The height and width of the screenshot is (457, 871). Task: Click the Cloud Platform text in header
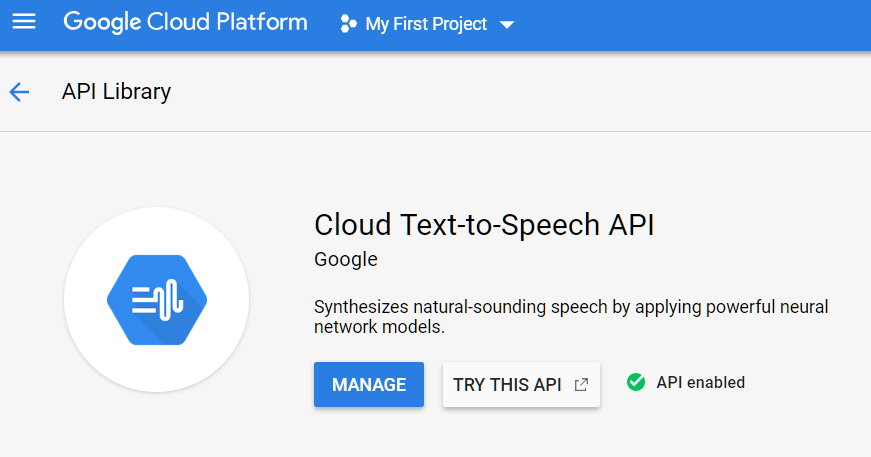pos(227,23)
